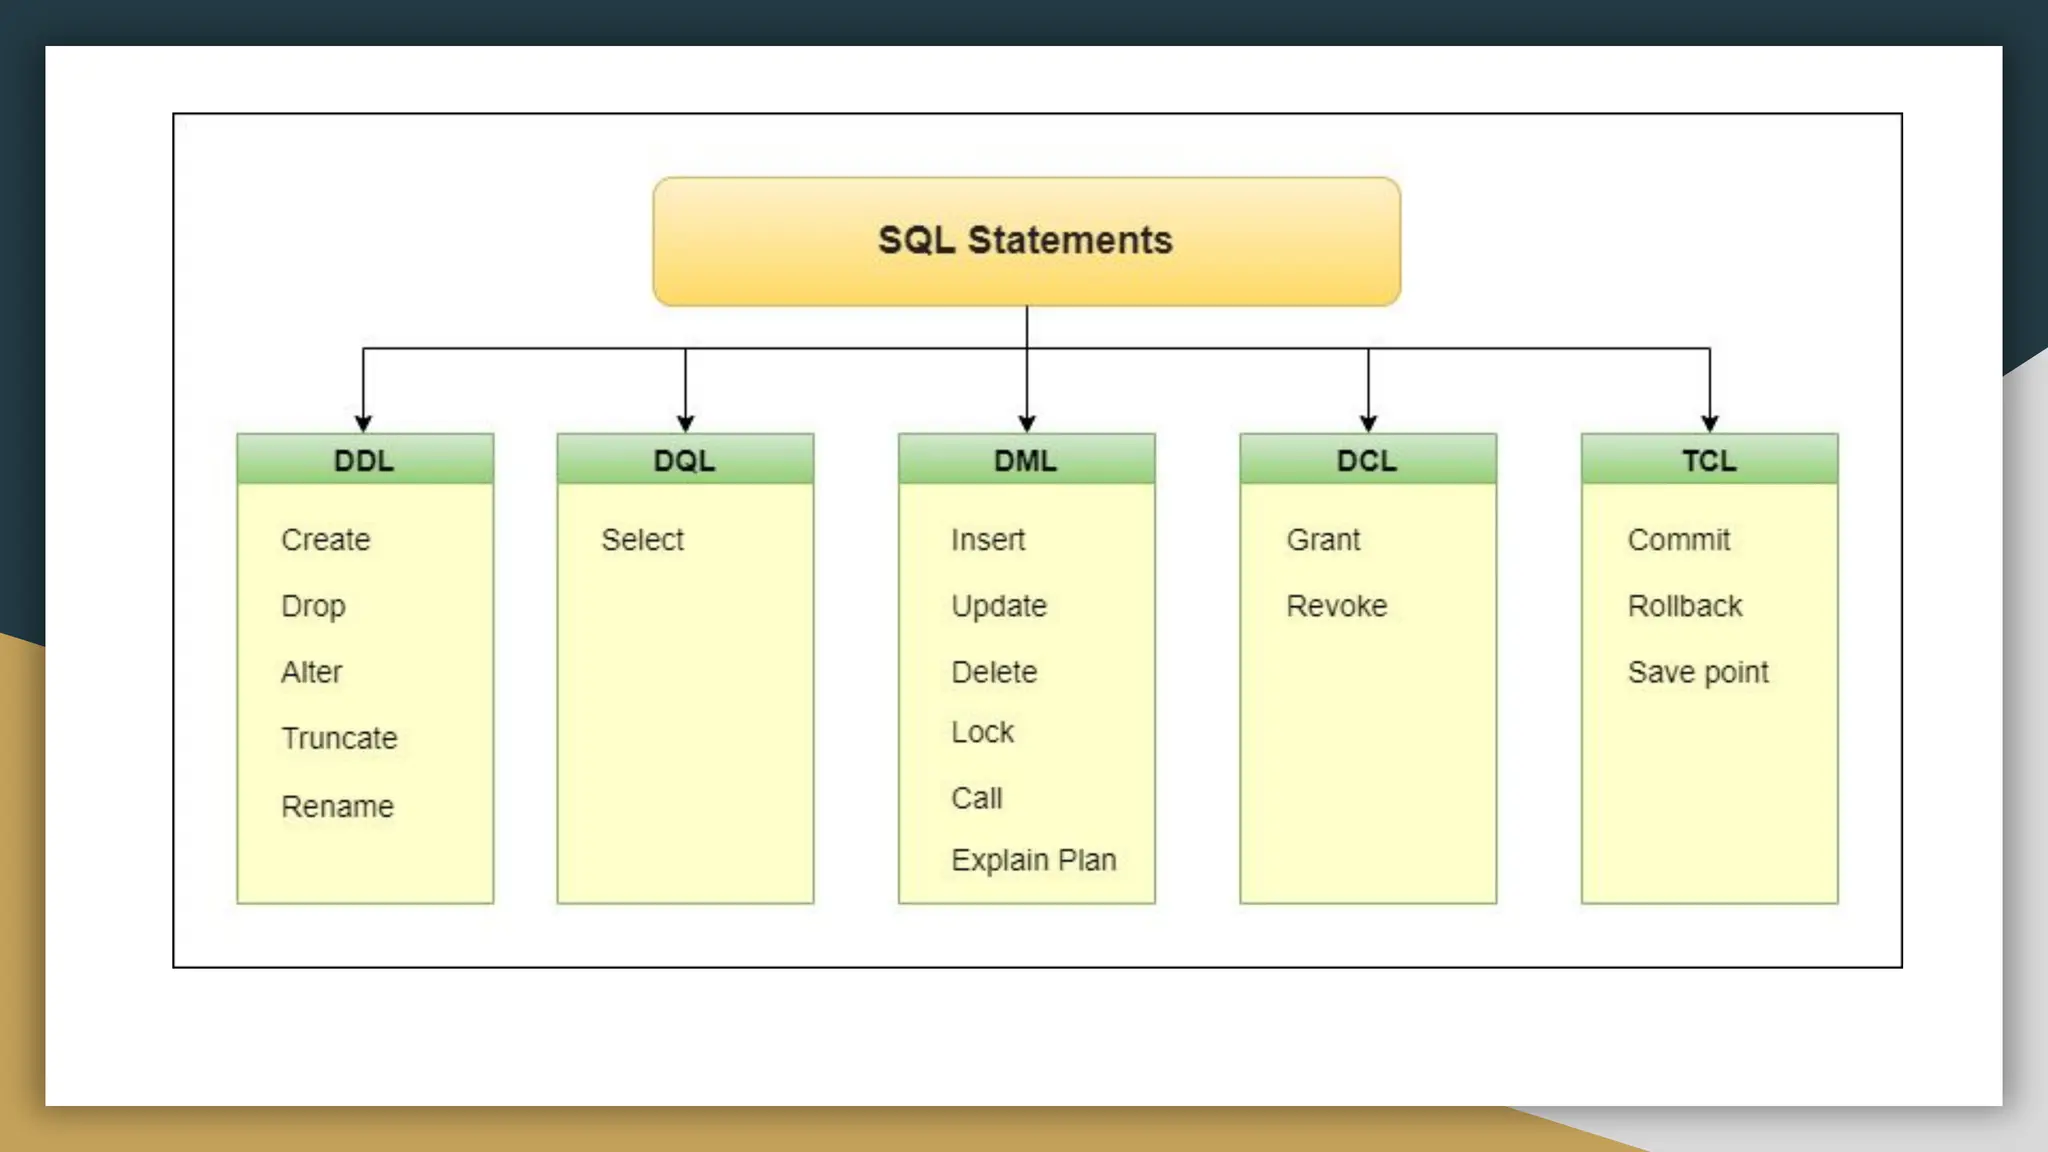Select the TCL header box
Screen dimensions: 2048x1152
1709,460
